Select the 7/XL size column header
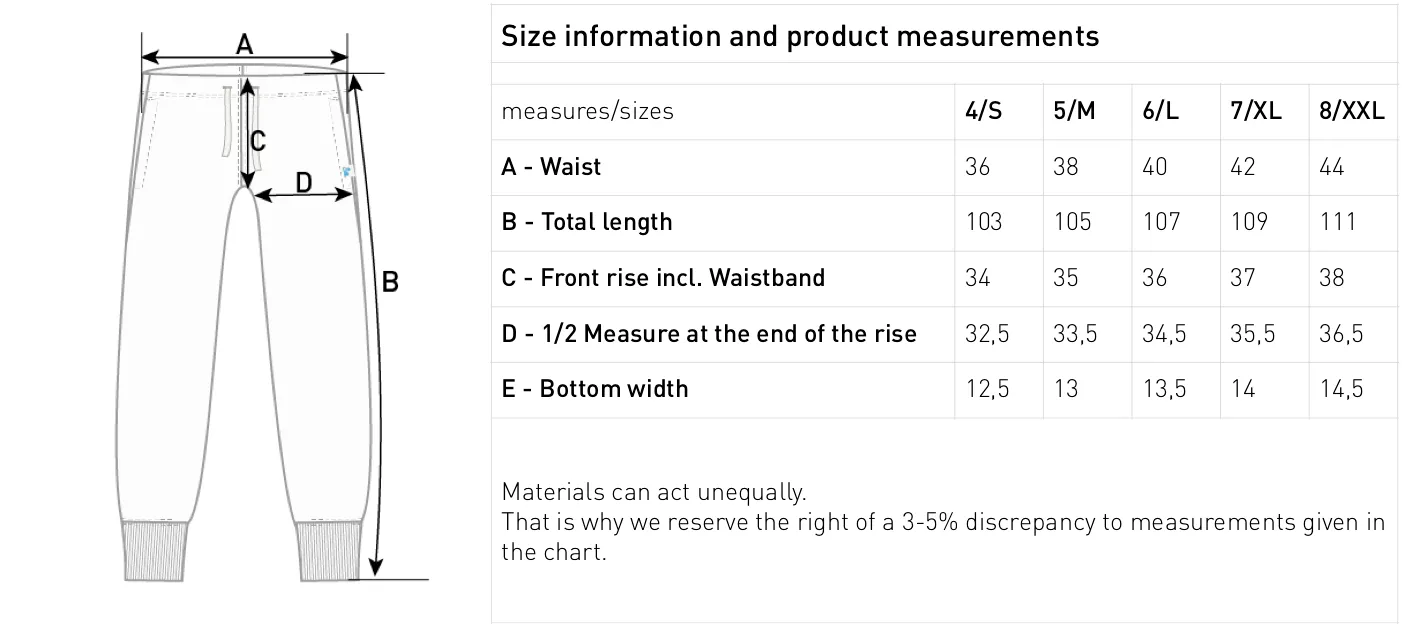 coord(1256,111)
